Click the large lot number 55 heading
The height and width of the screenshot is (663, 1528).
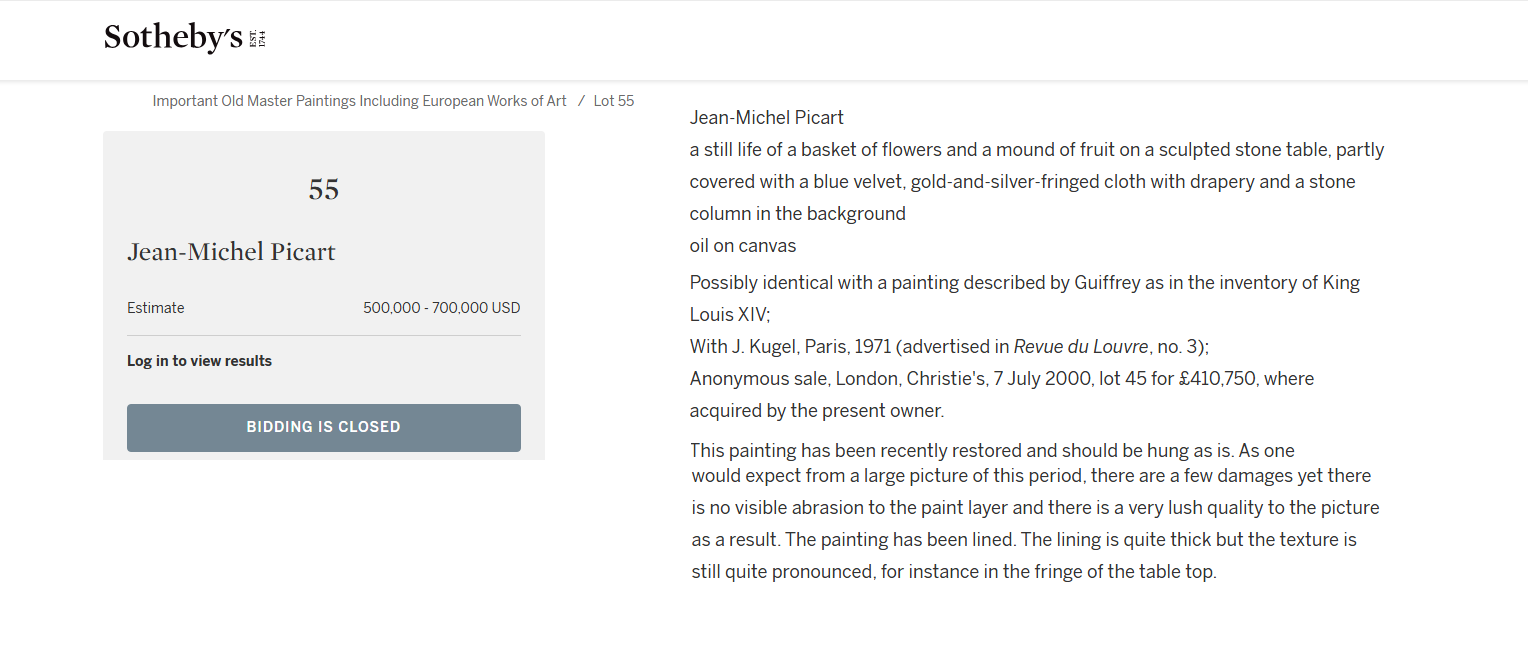point(324,190)
